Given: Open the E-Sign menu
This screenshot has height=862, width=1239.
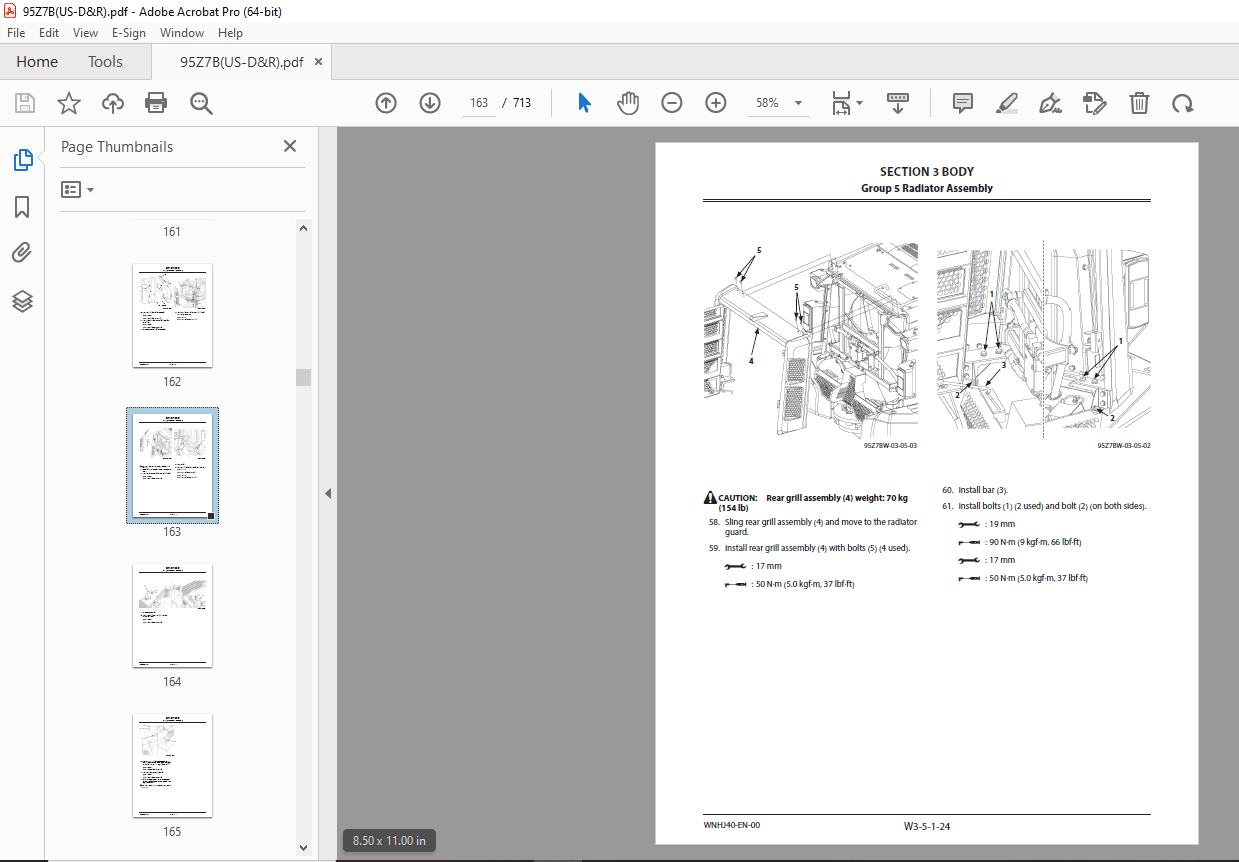Looking at the screenshot, I should [x=129, y=32].
